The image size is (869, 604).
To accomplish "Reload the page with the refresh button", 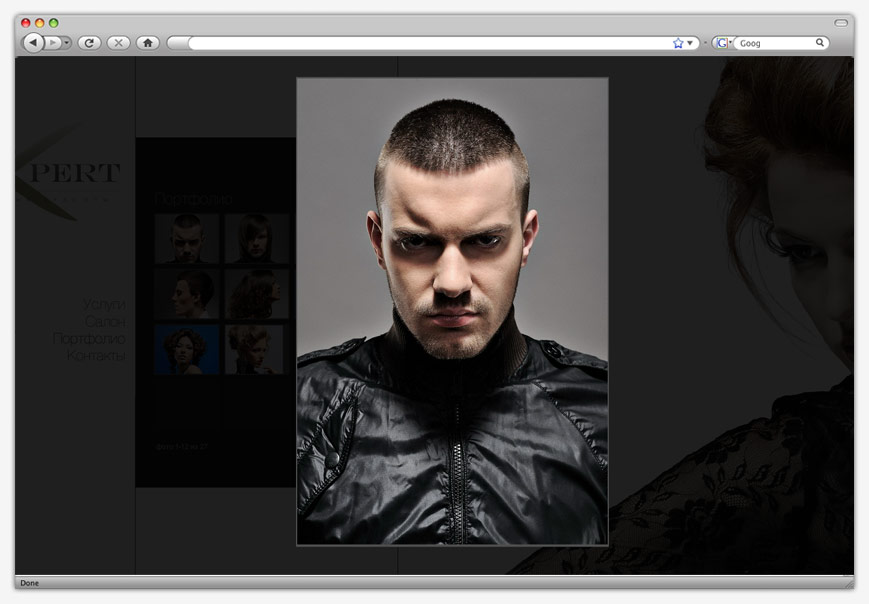I will (x=89, y=43).
